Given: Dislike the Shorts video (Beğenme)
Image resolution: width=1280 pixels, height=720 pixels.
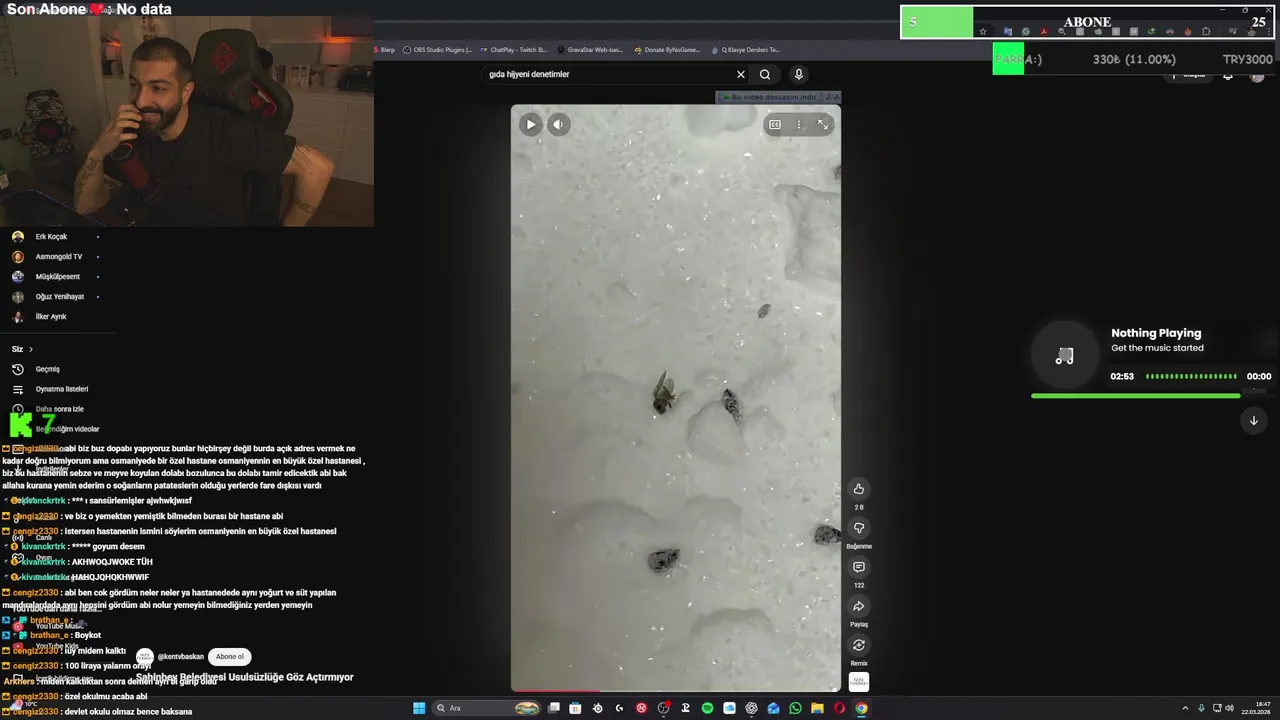Looking at the screenshot, I should pos(858,528).
